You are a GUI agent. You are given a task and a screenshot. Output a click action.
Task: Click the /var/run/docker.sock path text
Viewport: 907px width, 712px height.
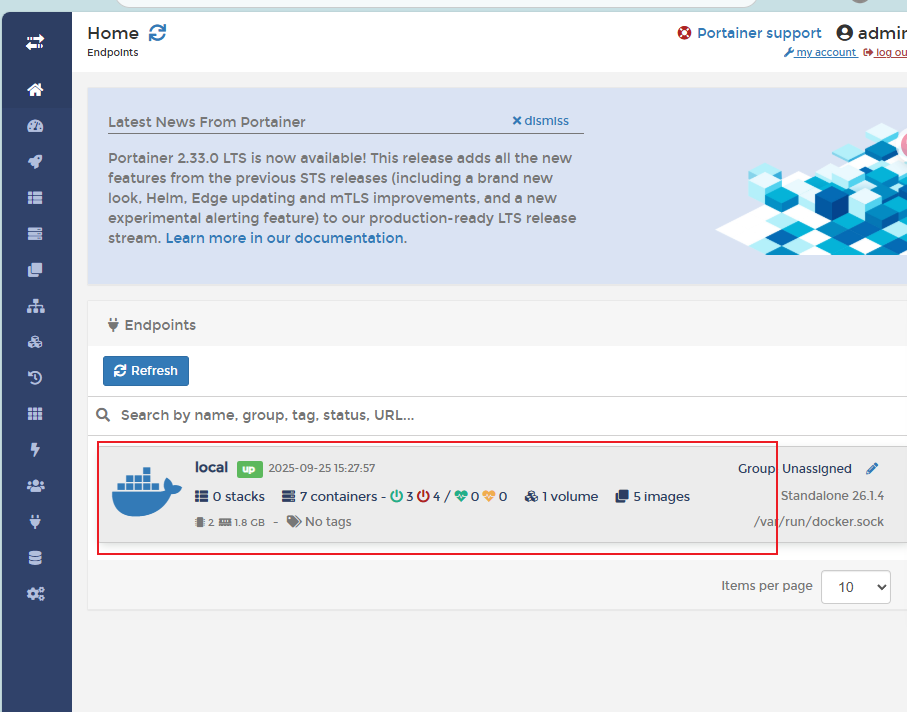[x=818, y=522]
